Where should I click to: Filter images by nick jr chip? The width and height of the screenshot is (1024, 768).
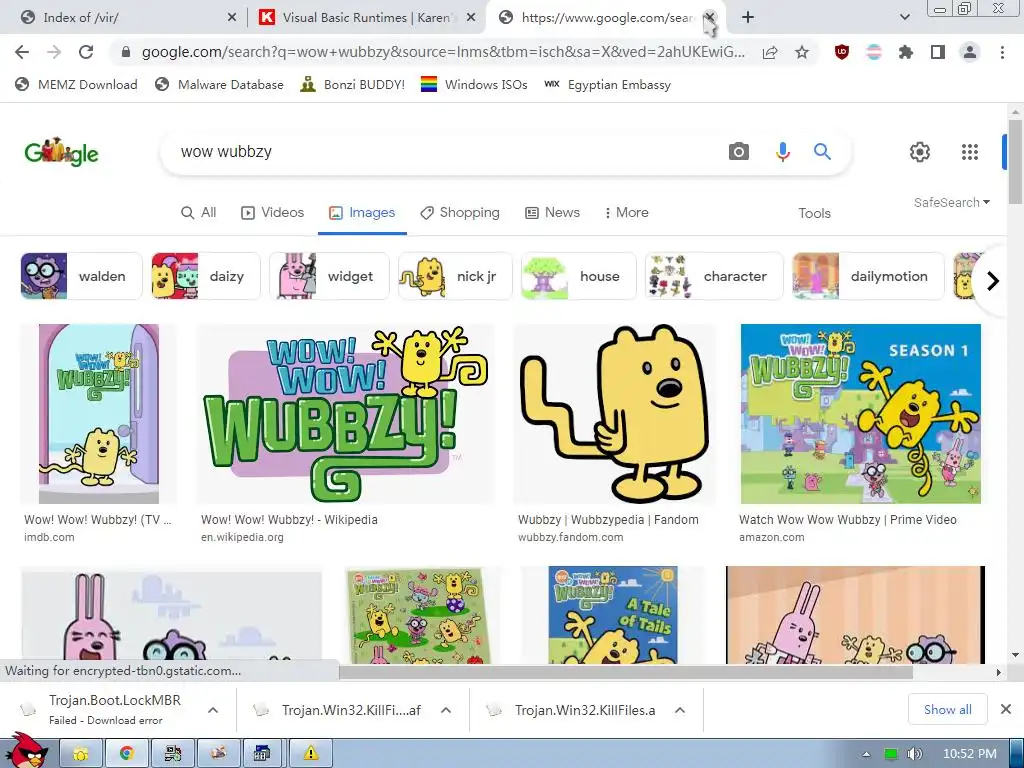[455, 276]
